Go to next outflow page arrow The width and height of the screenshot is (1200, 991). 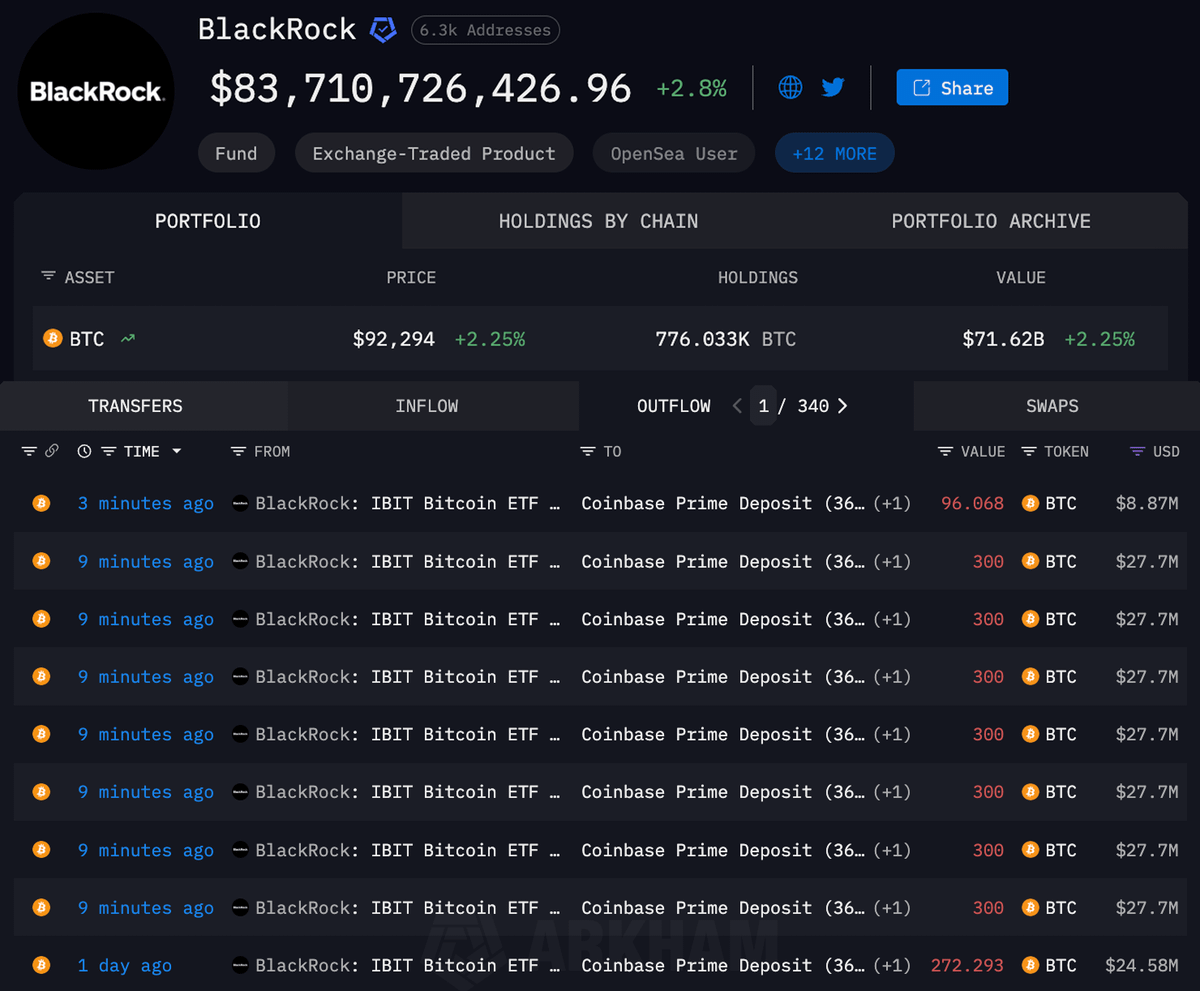(842, 406)
